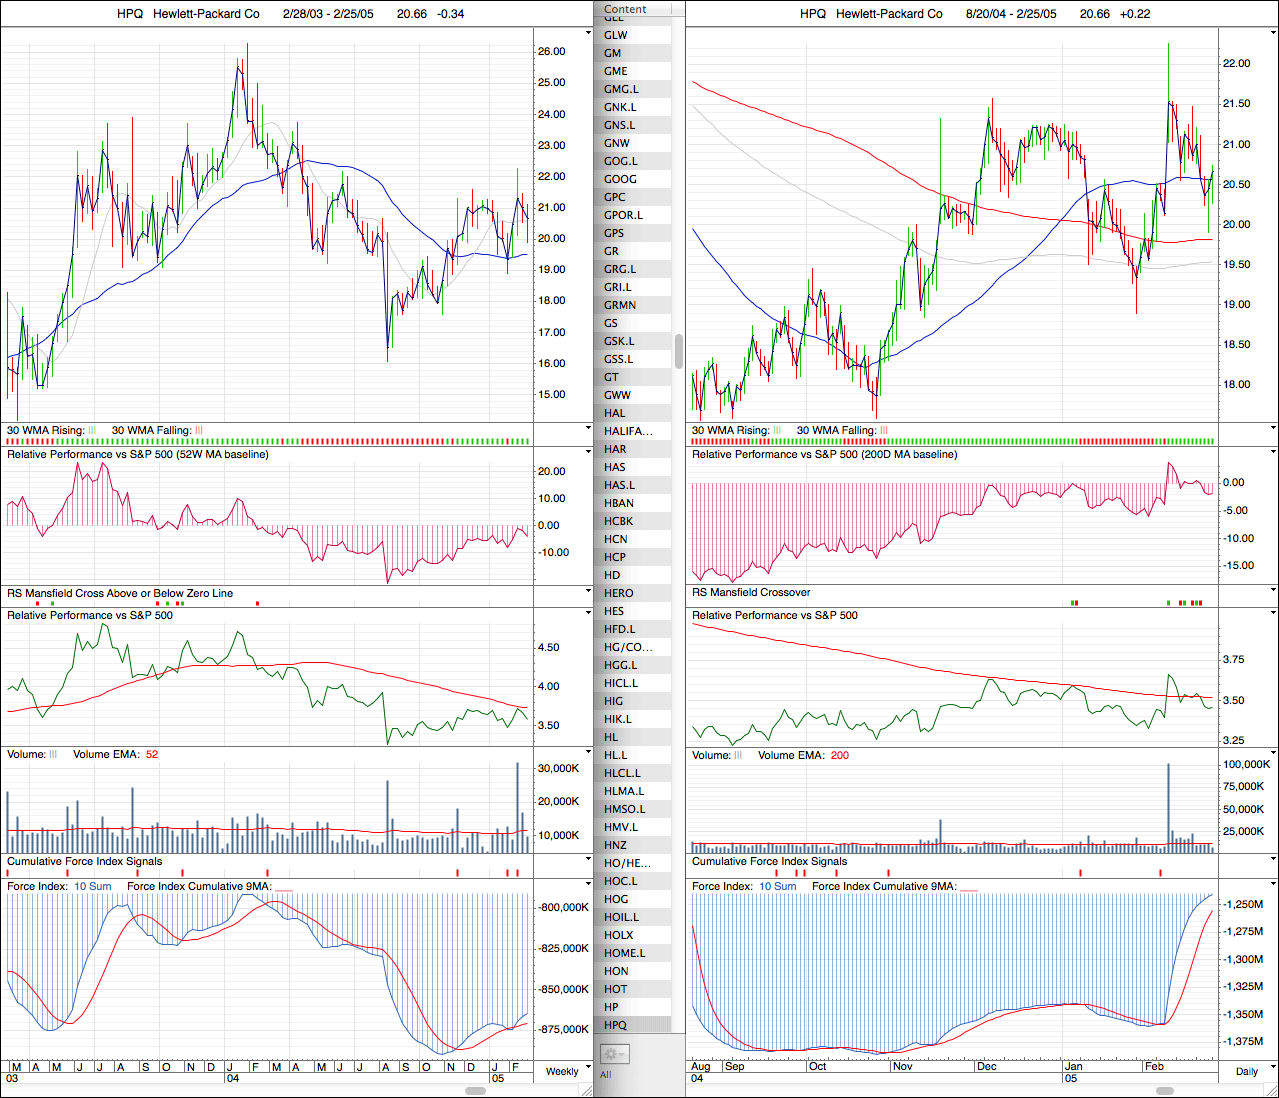The image size is (1279, 1098).
Task: Click the All filter label
Action: click(605, 1075)
